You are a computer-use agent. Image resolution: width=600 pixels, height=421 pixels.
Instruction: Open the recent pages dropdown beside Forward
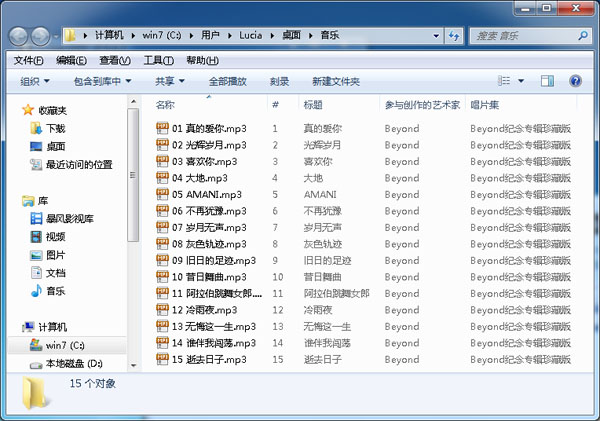coord(56,36)
